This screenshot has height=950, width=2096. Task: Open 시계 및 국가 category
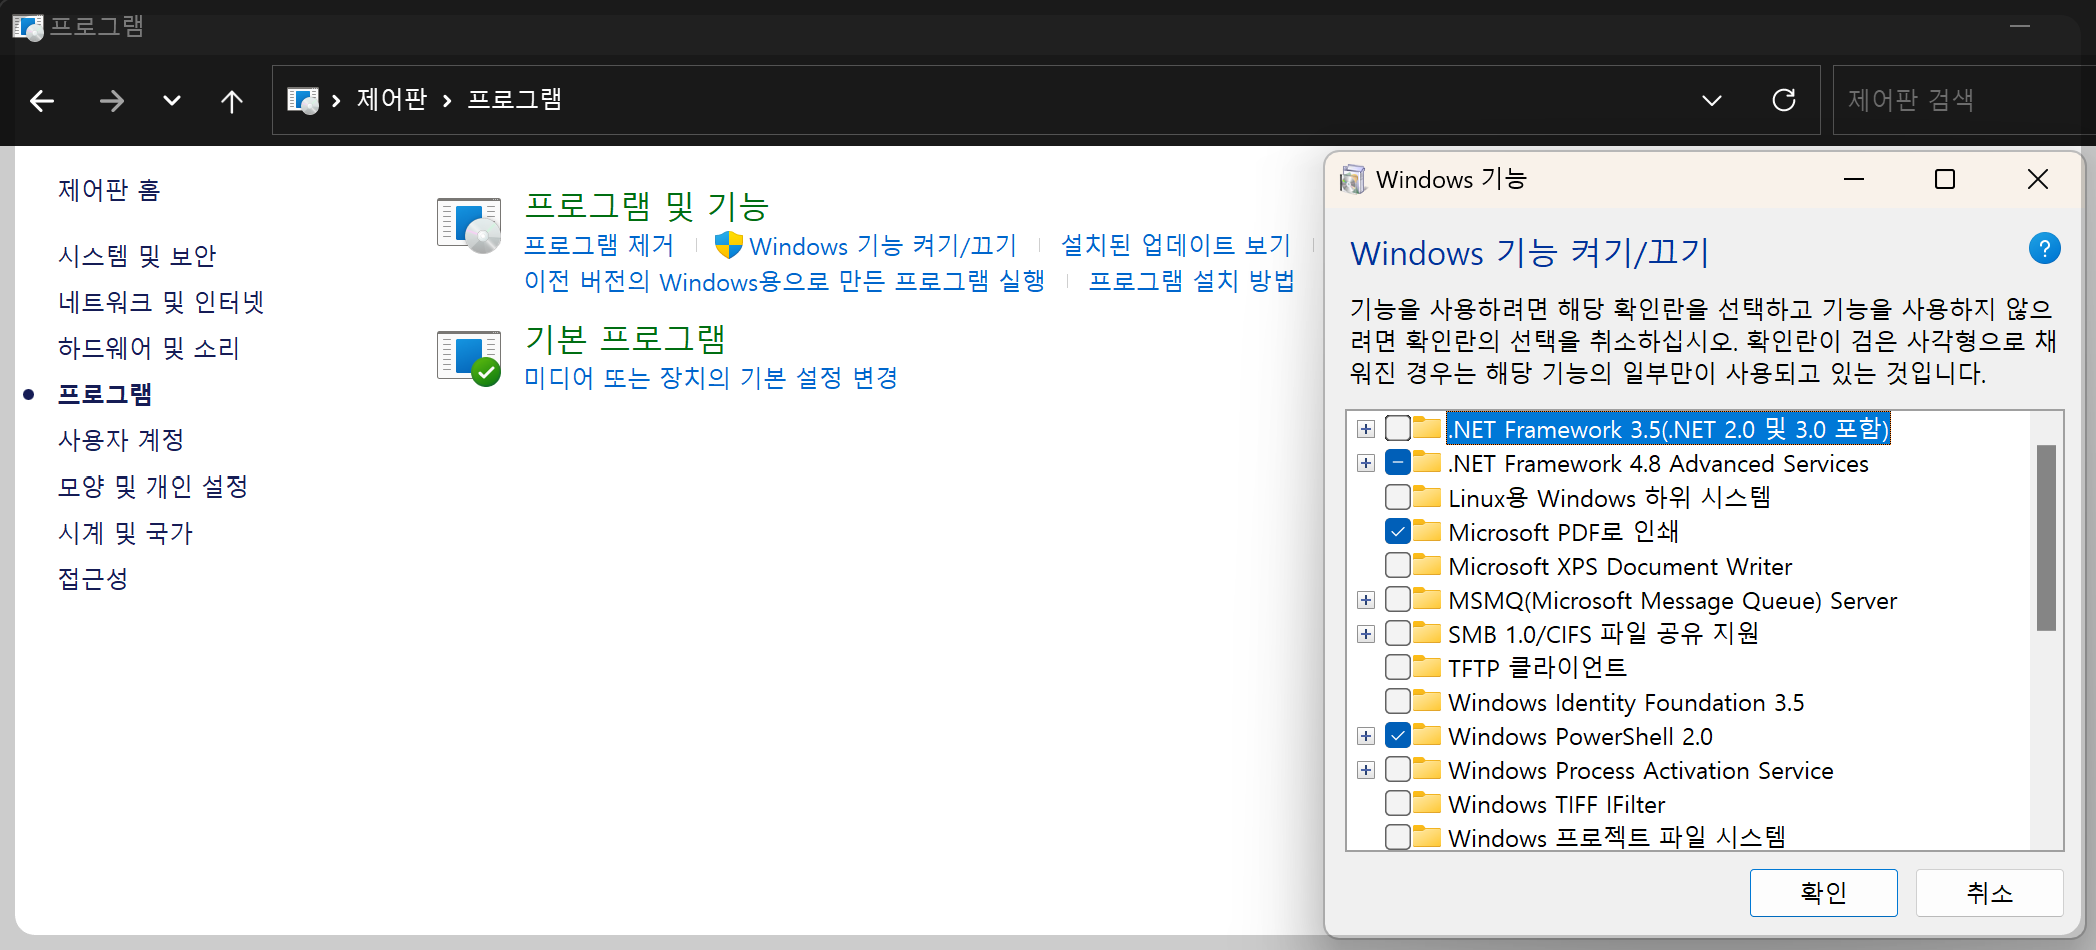125,533
